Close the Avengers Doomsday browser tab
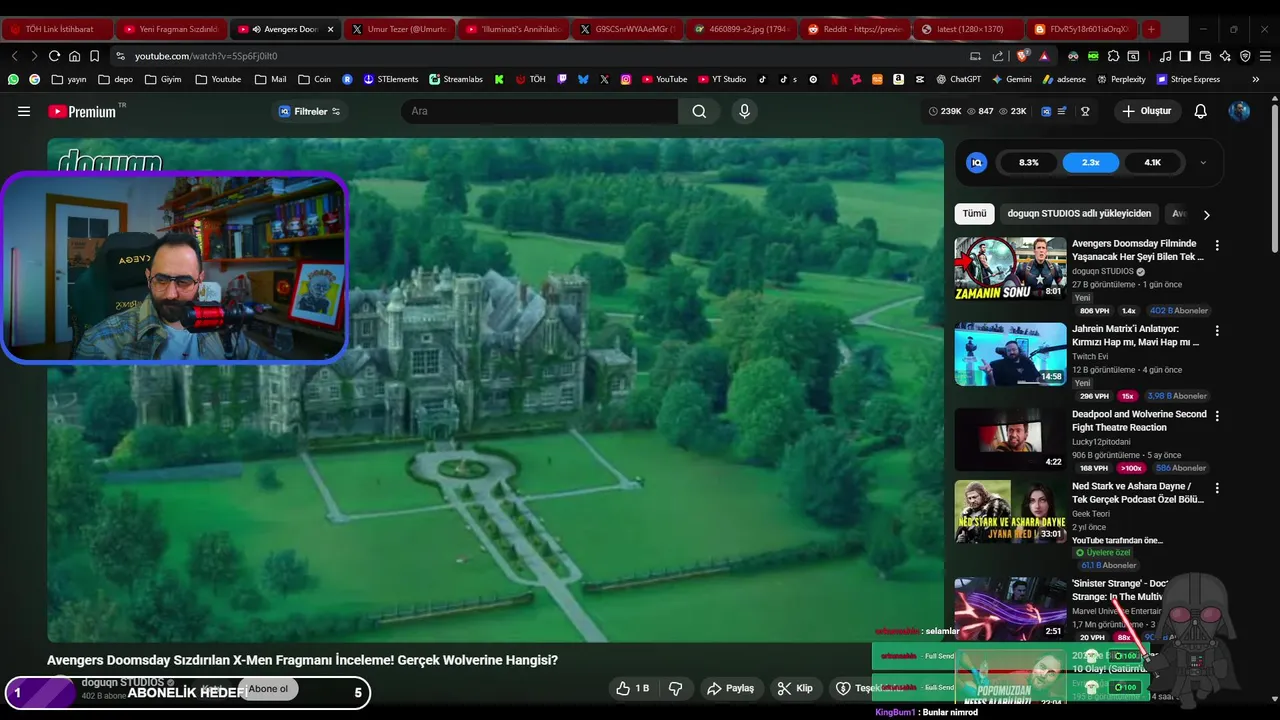 click(x=331, y=29)
